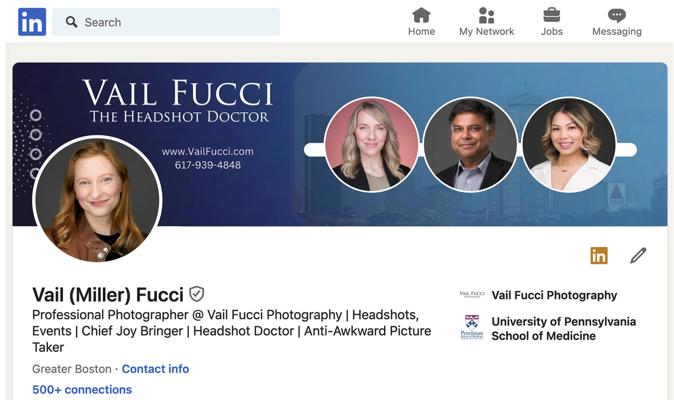The image size is (674, 400).
Task: Open the Jobs briefcase icon
Action: coord(551,15)
